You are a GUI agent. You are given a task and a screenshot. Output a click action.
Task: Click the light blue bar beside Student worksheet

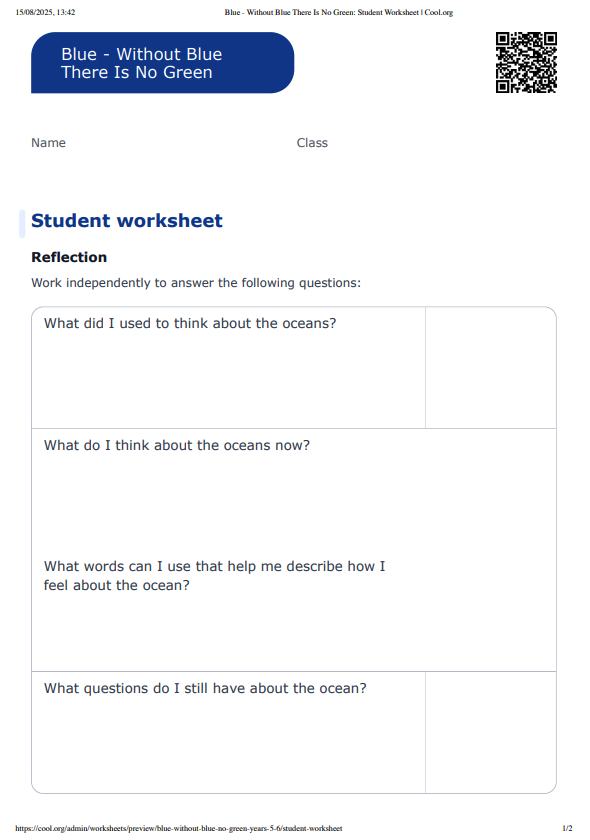tap(22, 223)
